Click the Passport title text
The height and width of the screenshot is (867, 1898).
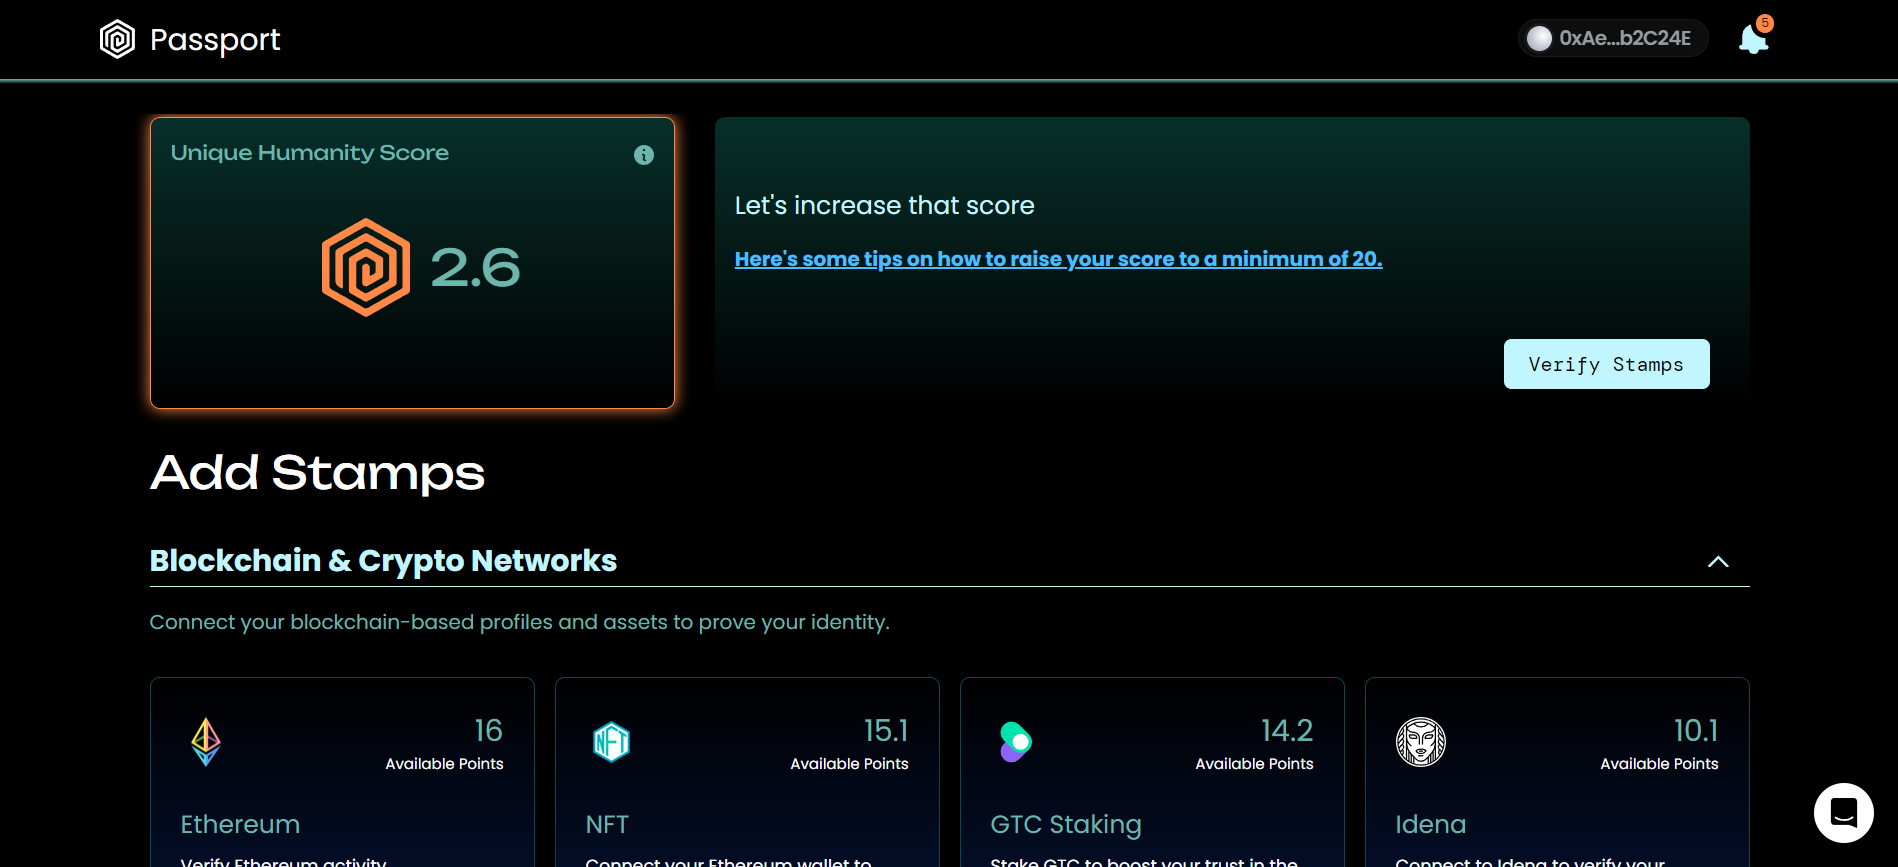click(215, 40)
